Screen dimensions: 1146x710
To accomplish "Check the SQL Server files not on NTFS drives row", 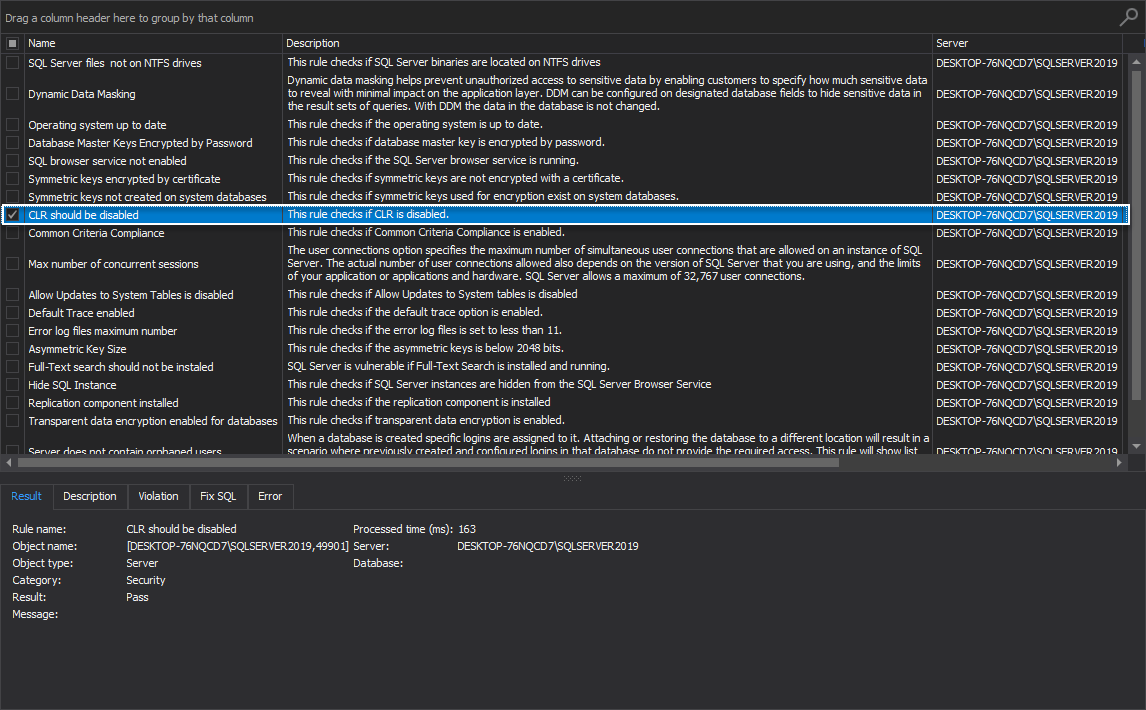I will pos(12,63).
